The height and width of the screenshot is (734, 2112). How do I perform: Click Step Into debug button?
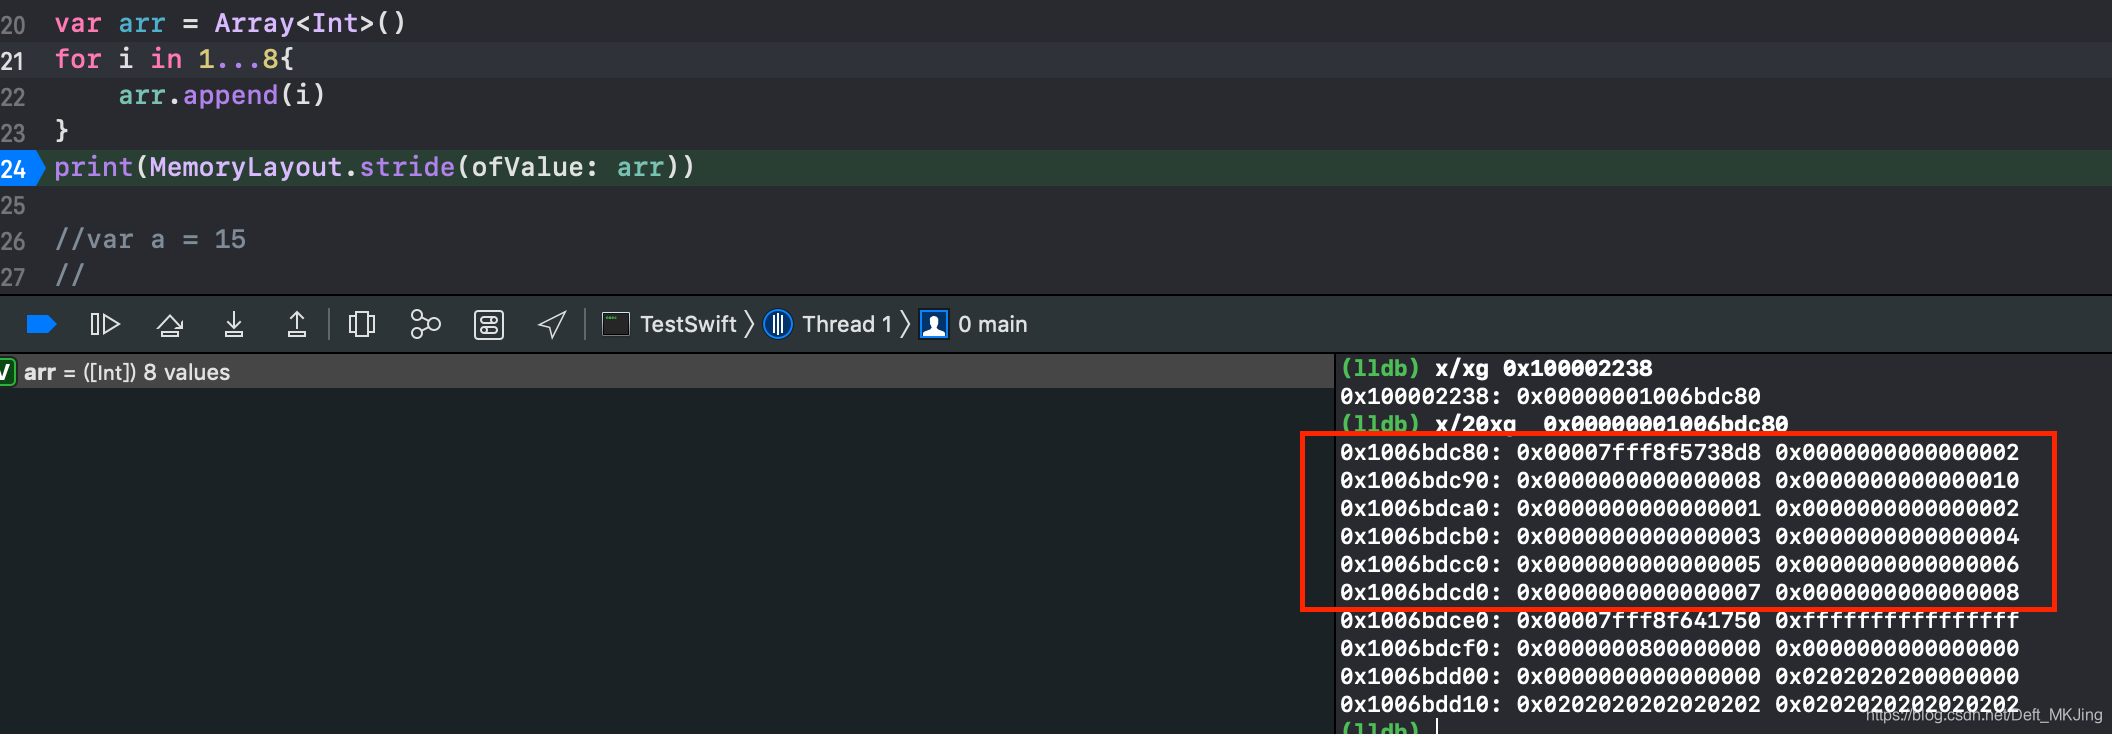[x=234, y=324]
